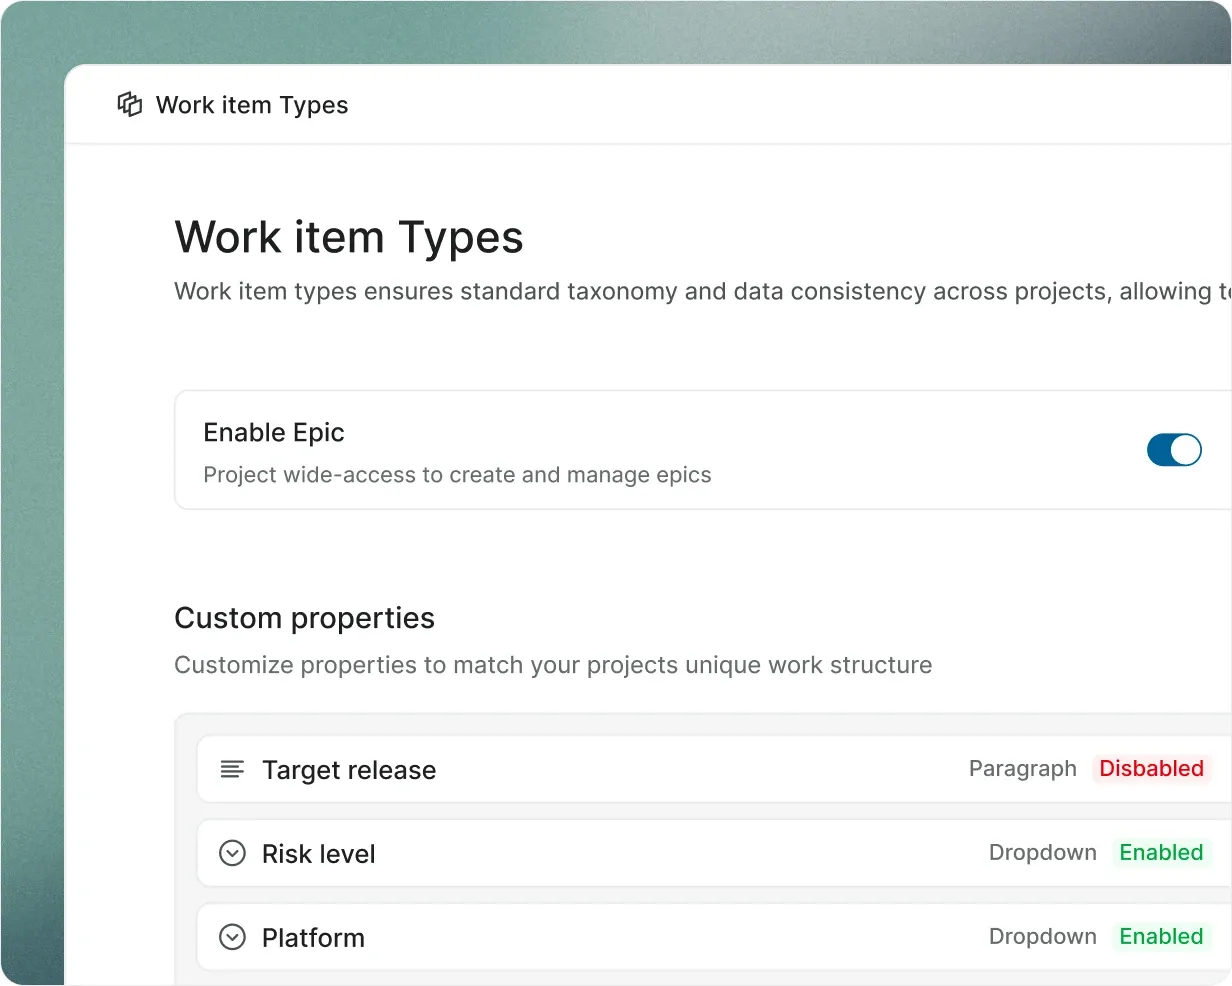This screenshot has height=986, width=1232.
Task: Click the Enable Epic label
Action: pos(274,432)
